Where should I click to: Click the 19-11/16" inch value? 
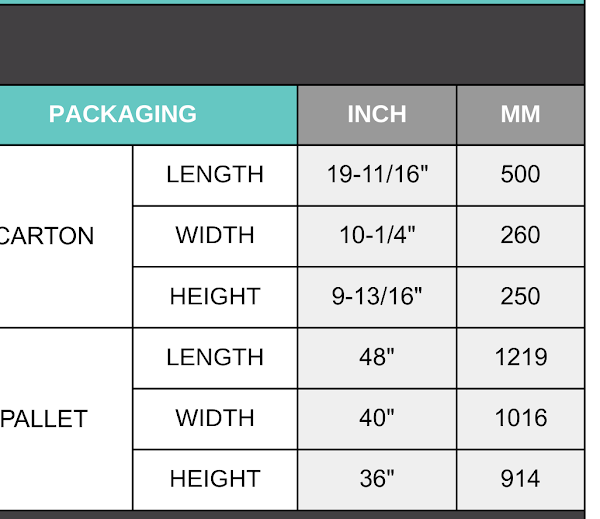(377, 175)
